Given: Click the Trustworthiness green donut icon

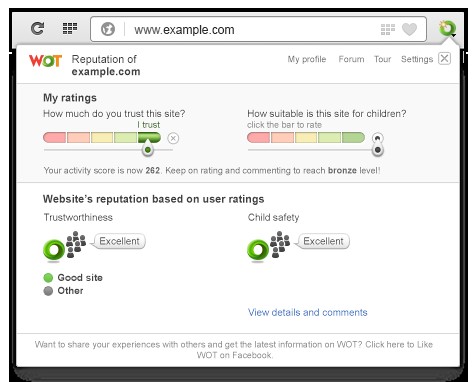Looking at the screenshot, I should click(x=54, y=249).
